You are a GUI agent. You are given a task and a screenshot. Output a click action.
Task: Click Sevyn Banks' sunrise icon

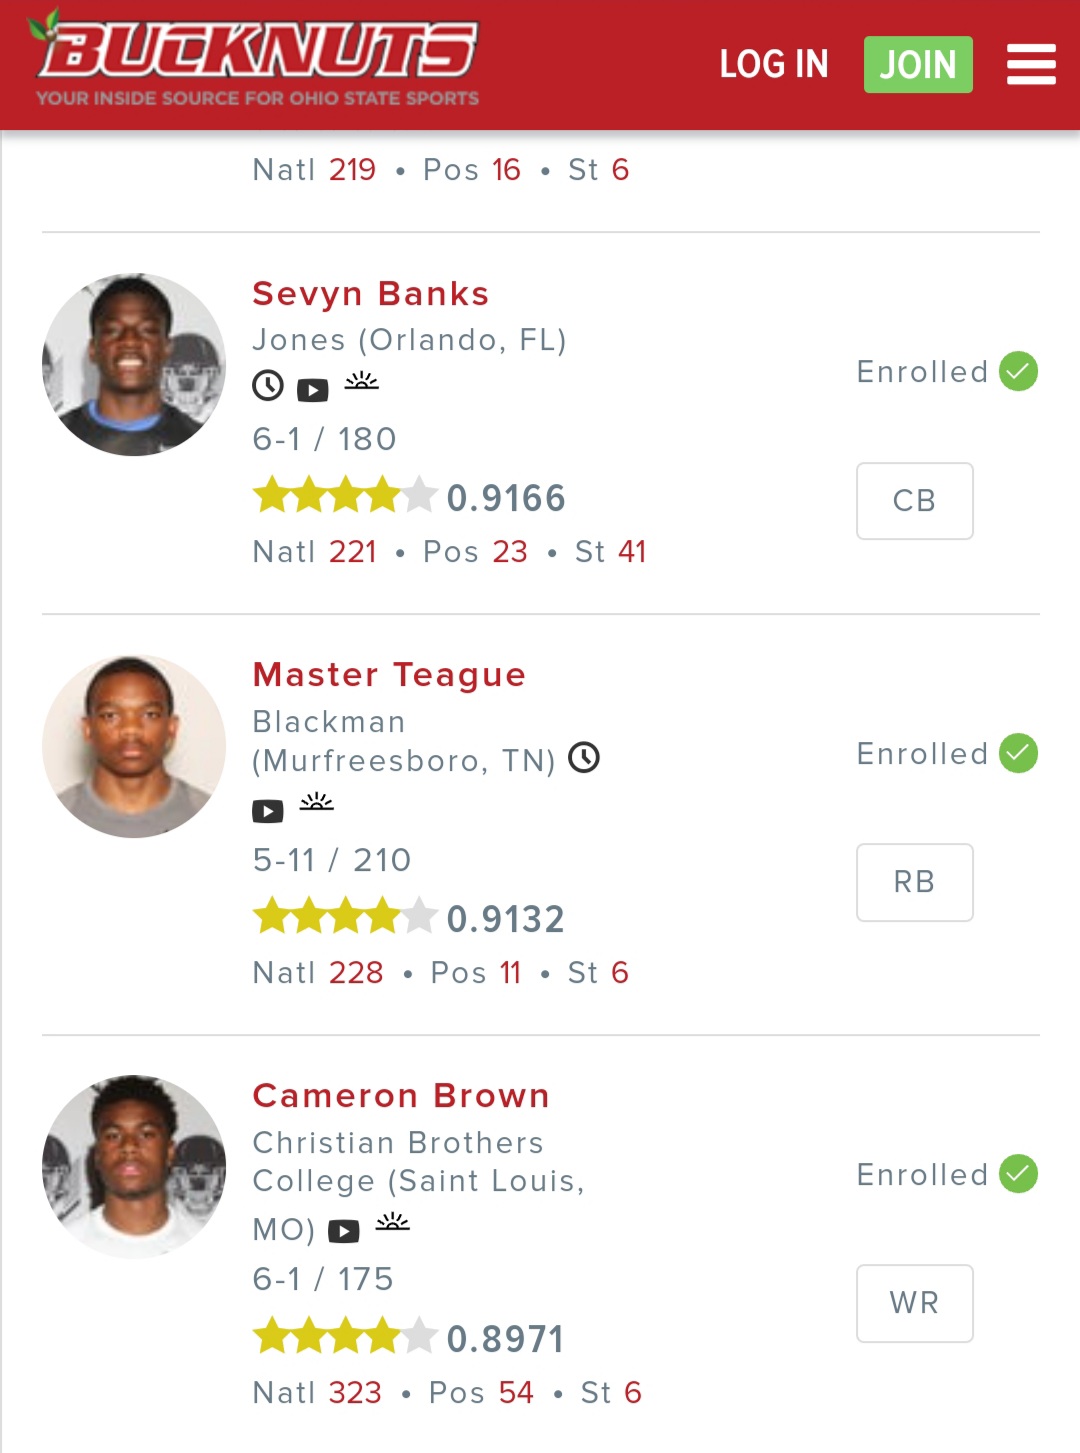(361, 382)
